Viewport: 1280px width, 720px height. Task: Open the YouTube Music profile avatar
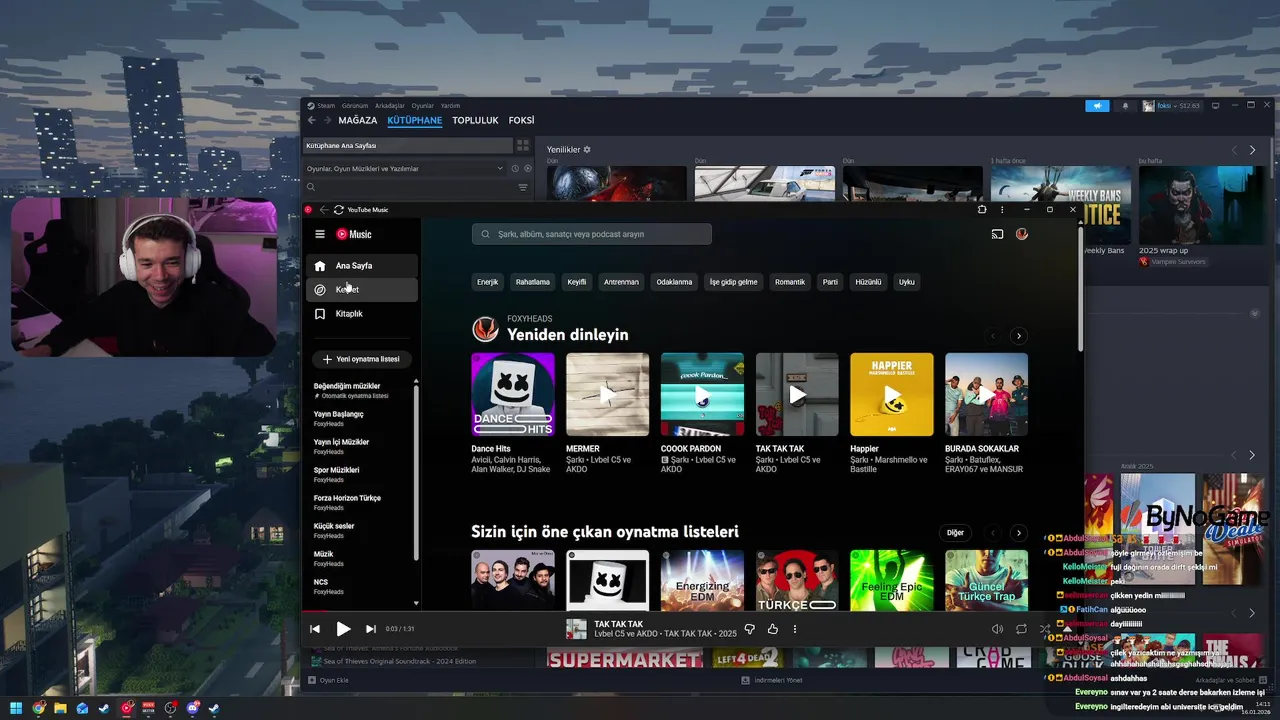[1022, 234]
